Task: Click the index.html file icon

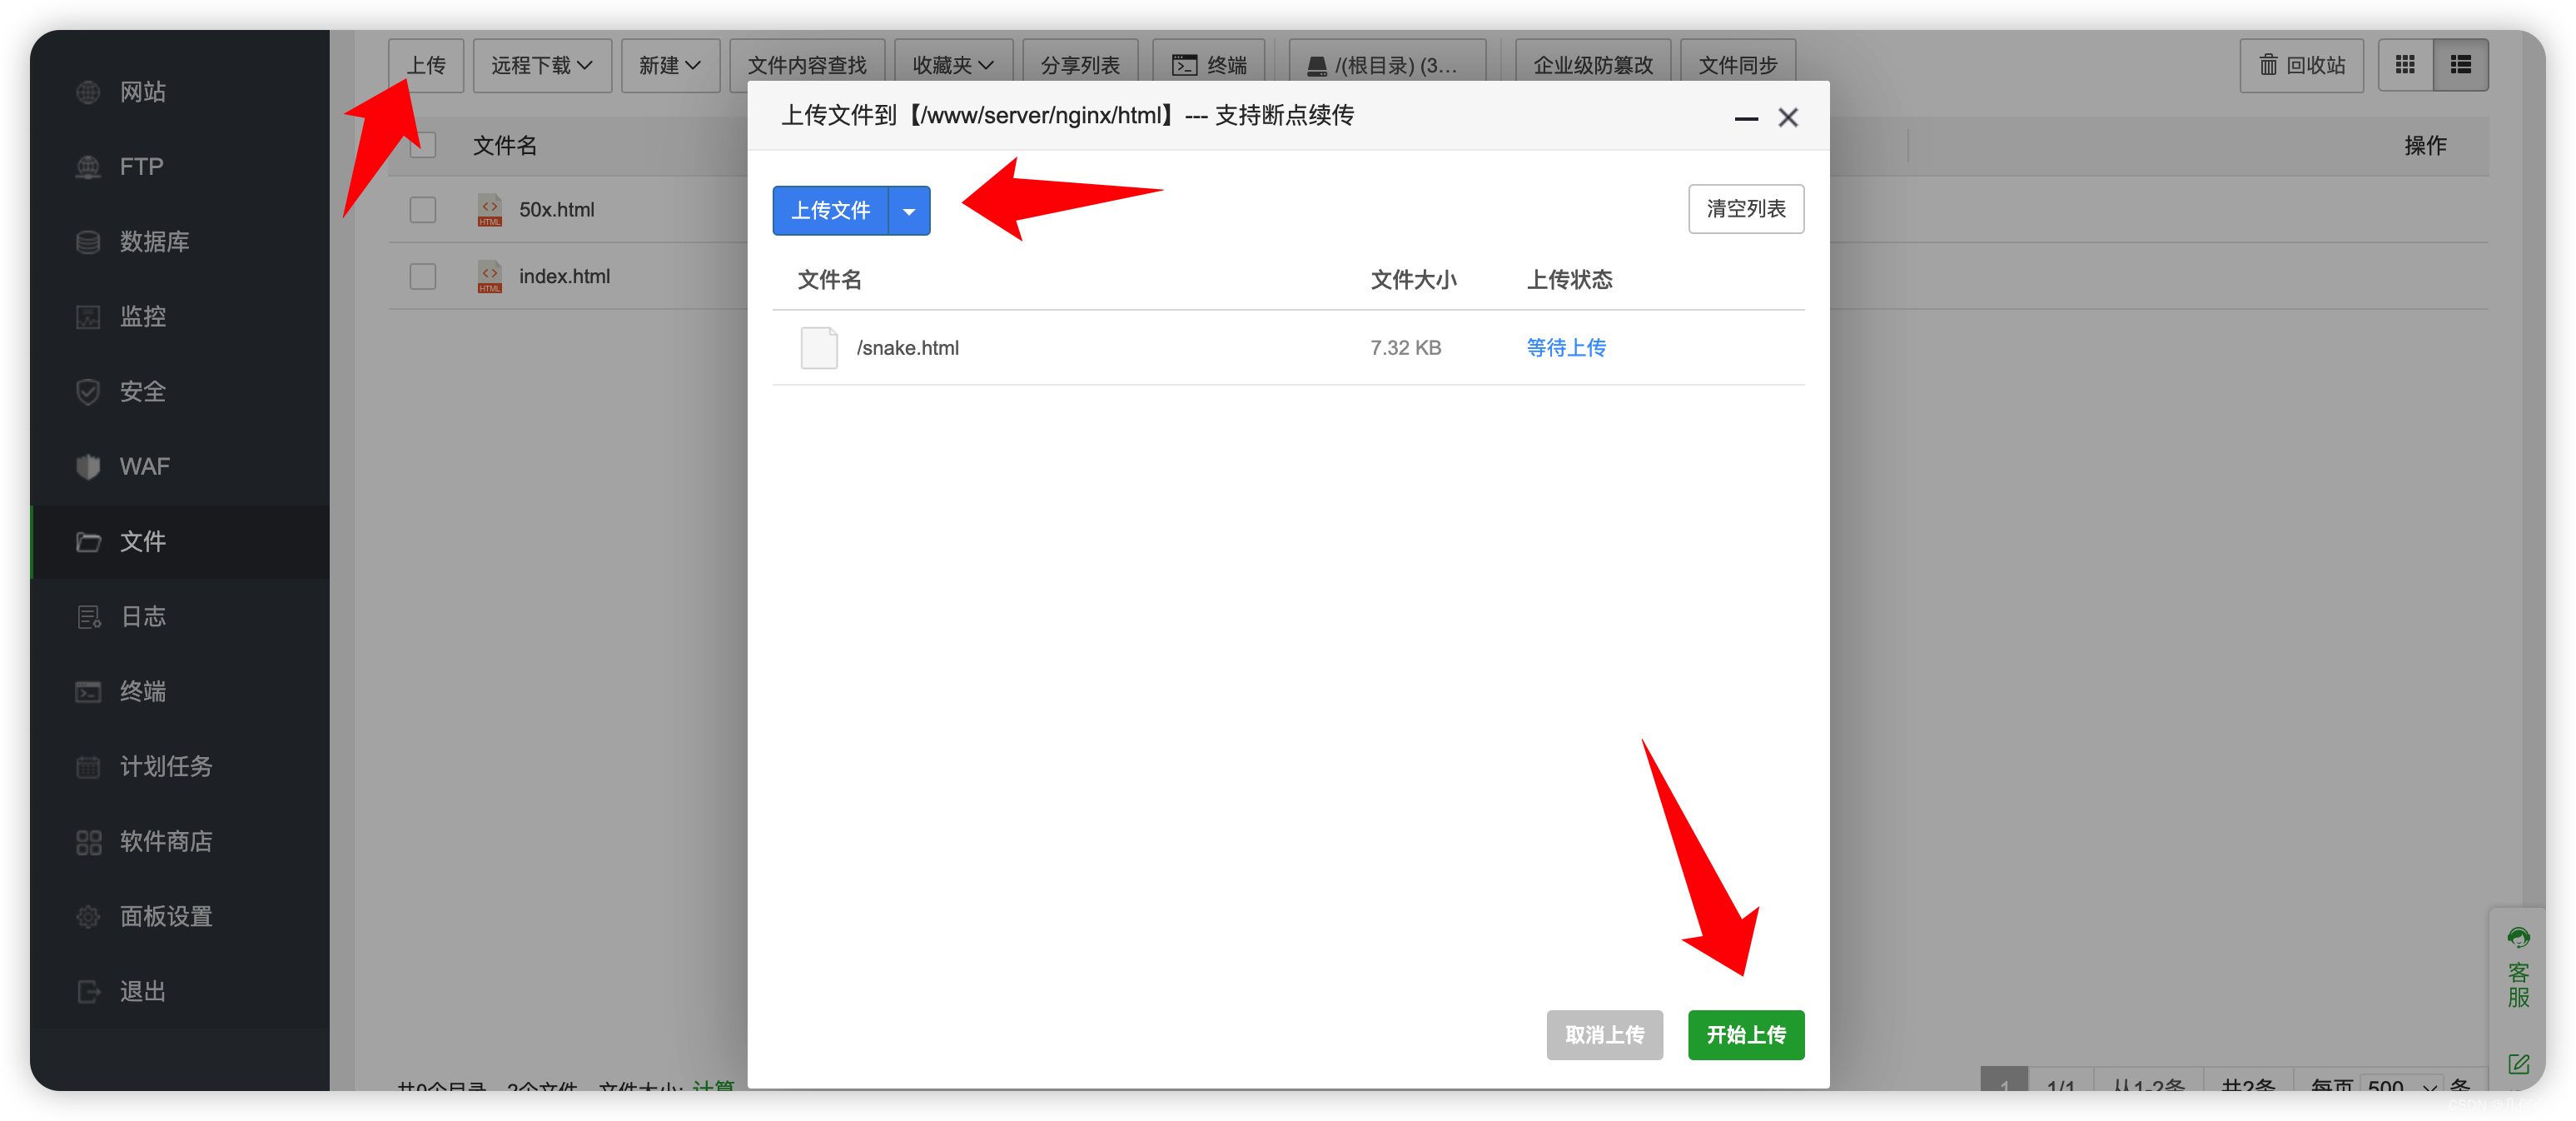Action: 490,277
